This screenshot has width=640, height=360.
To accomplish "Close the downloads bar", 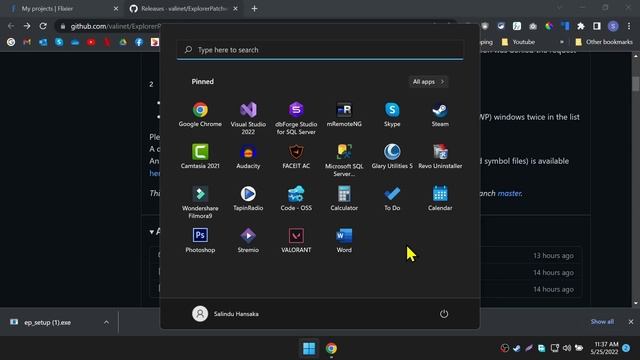I will [x=631, y=322].
